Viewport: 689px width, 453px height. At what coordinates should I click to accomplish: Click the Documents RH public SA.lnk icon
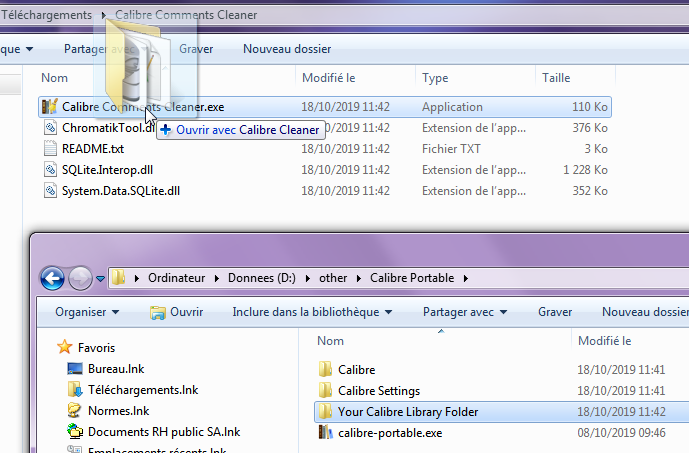75,431
